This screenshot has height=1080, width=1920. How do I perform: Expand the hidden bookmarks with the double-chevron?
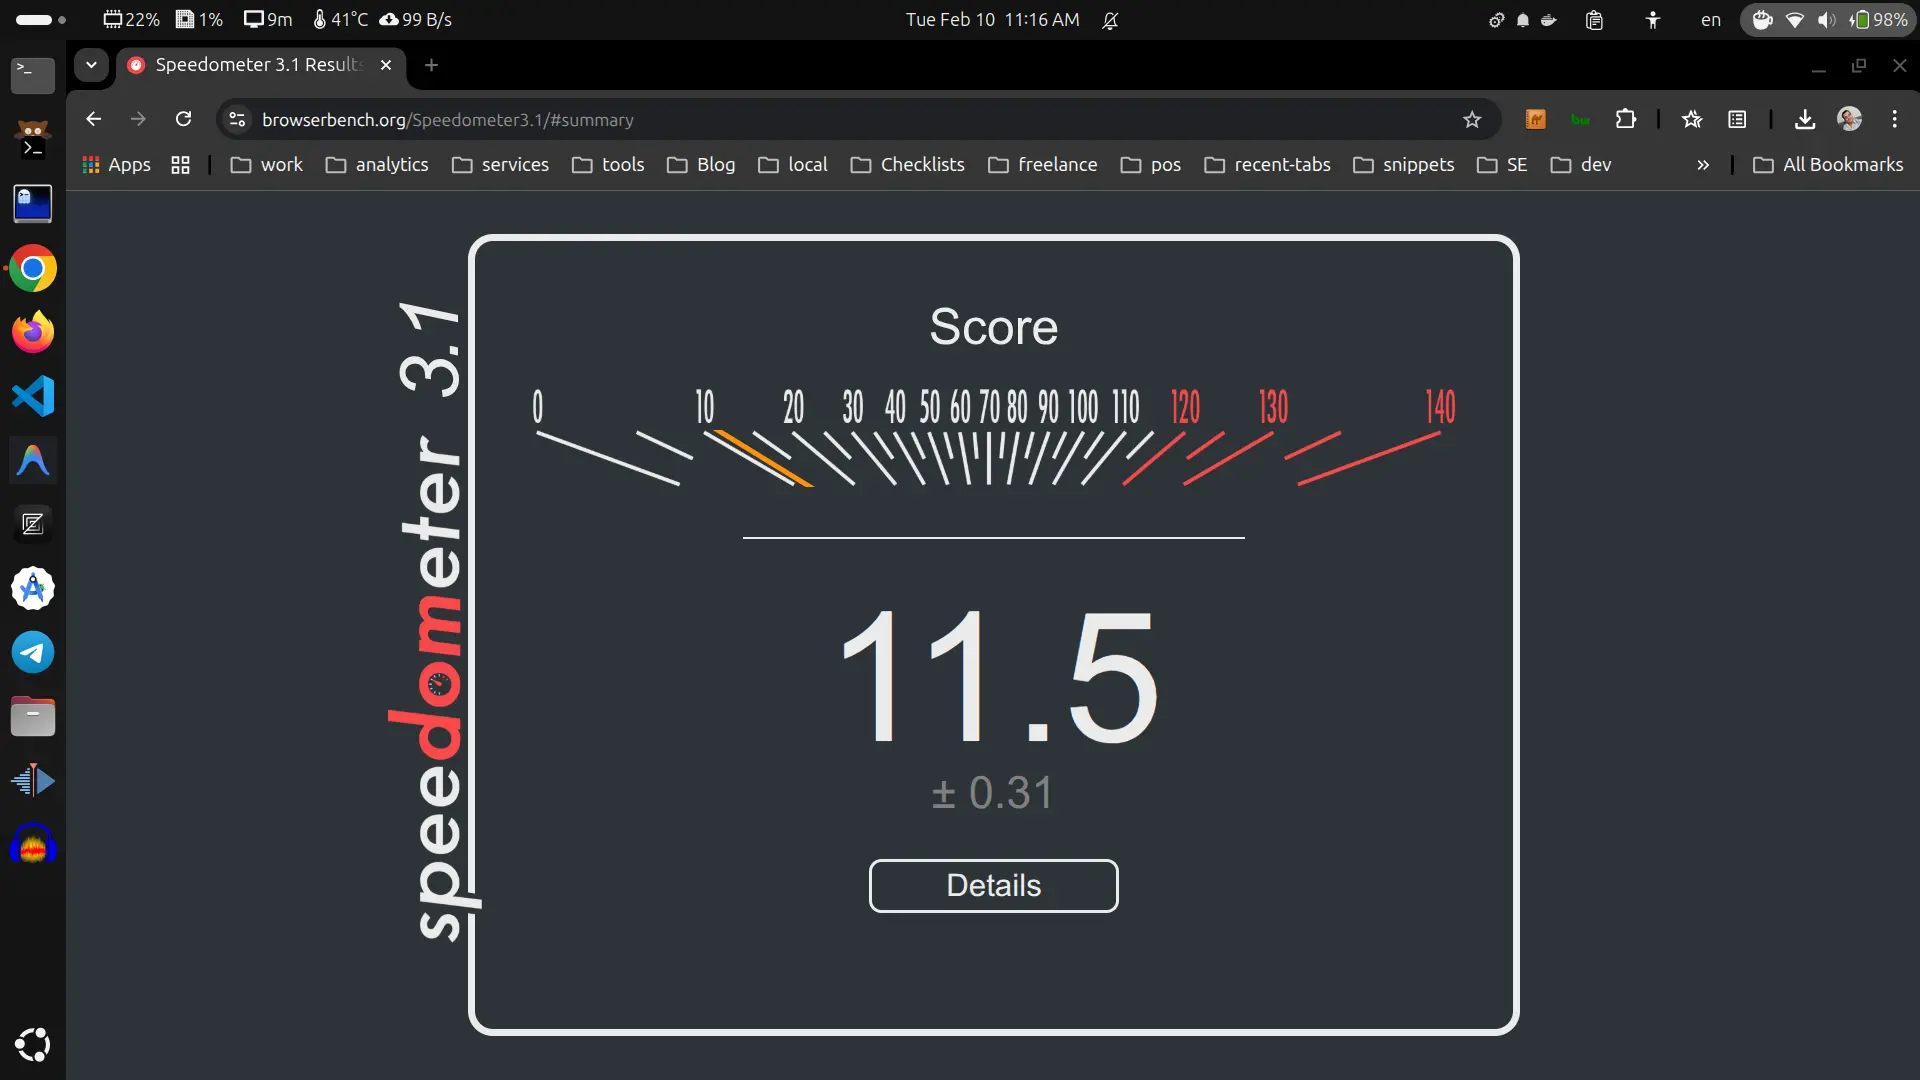[1703, 165]
